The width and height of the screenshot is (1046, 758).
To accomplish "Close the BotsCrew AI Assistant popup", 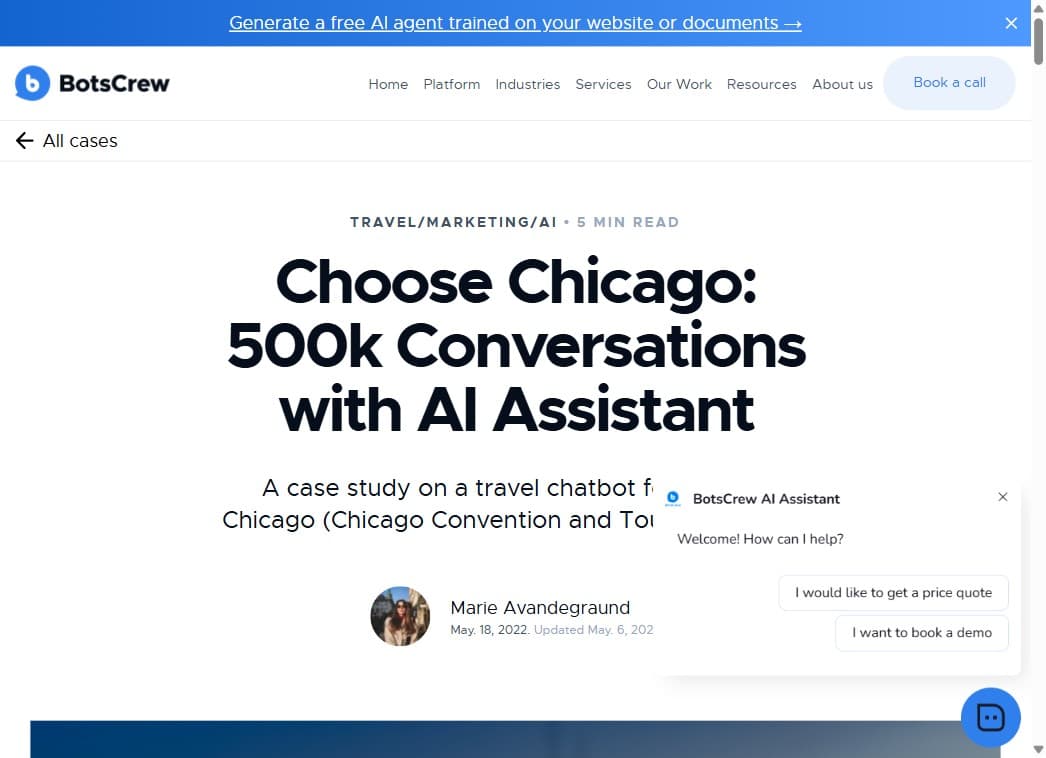I will (1002, 497).
